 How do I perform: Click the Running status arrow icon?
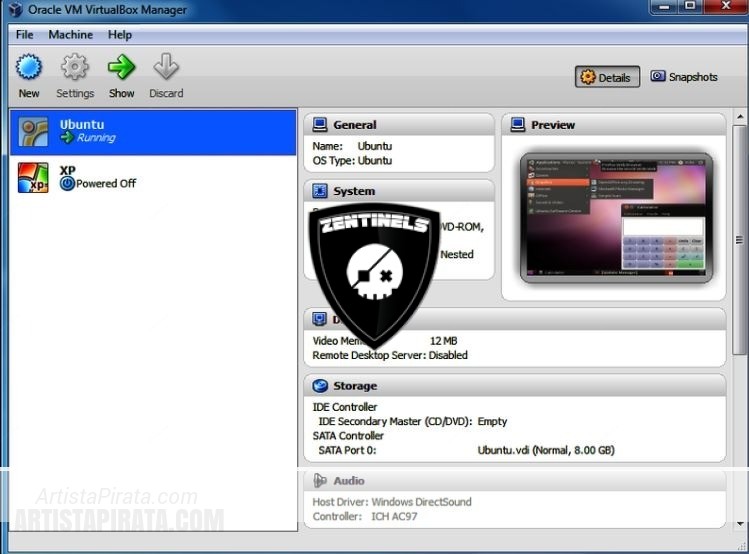click(x=67, y=138)
